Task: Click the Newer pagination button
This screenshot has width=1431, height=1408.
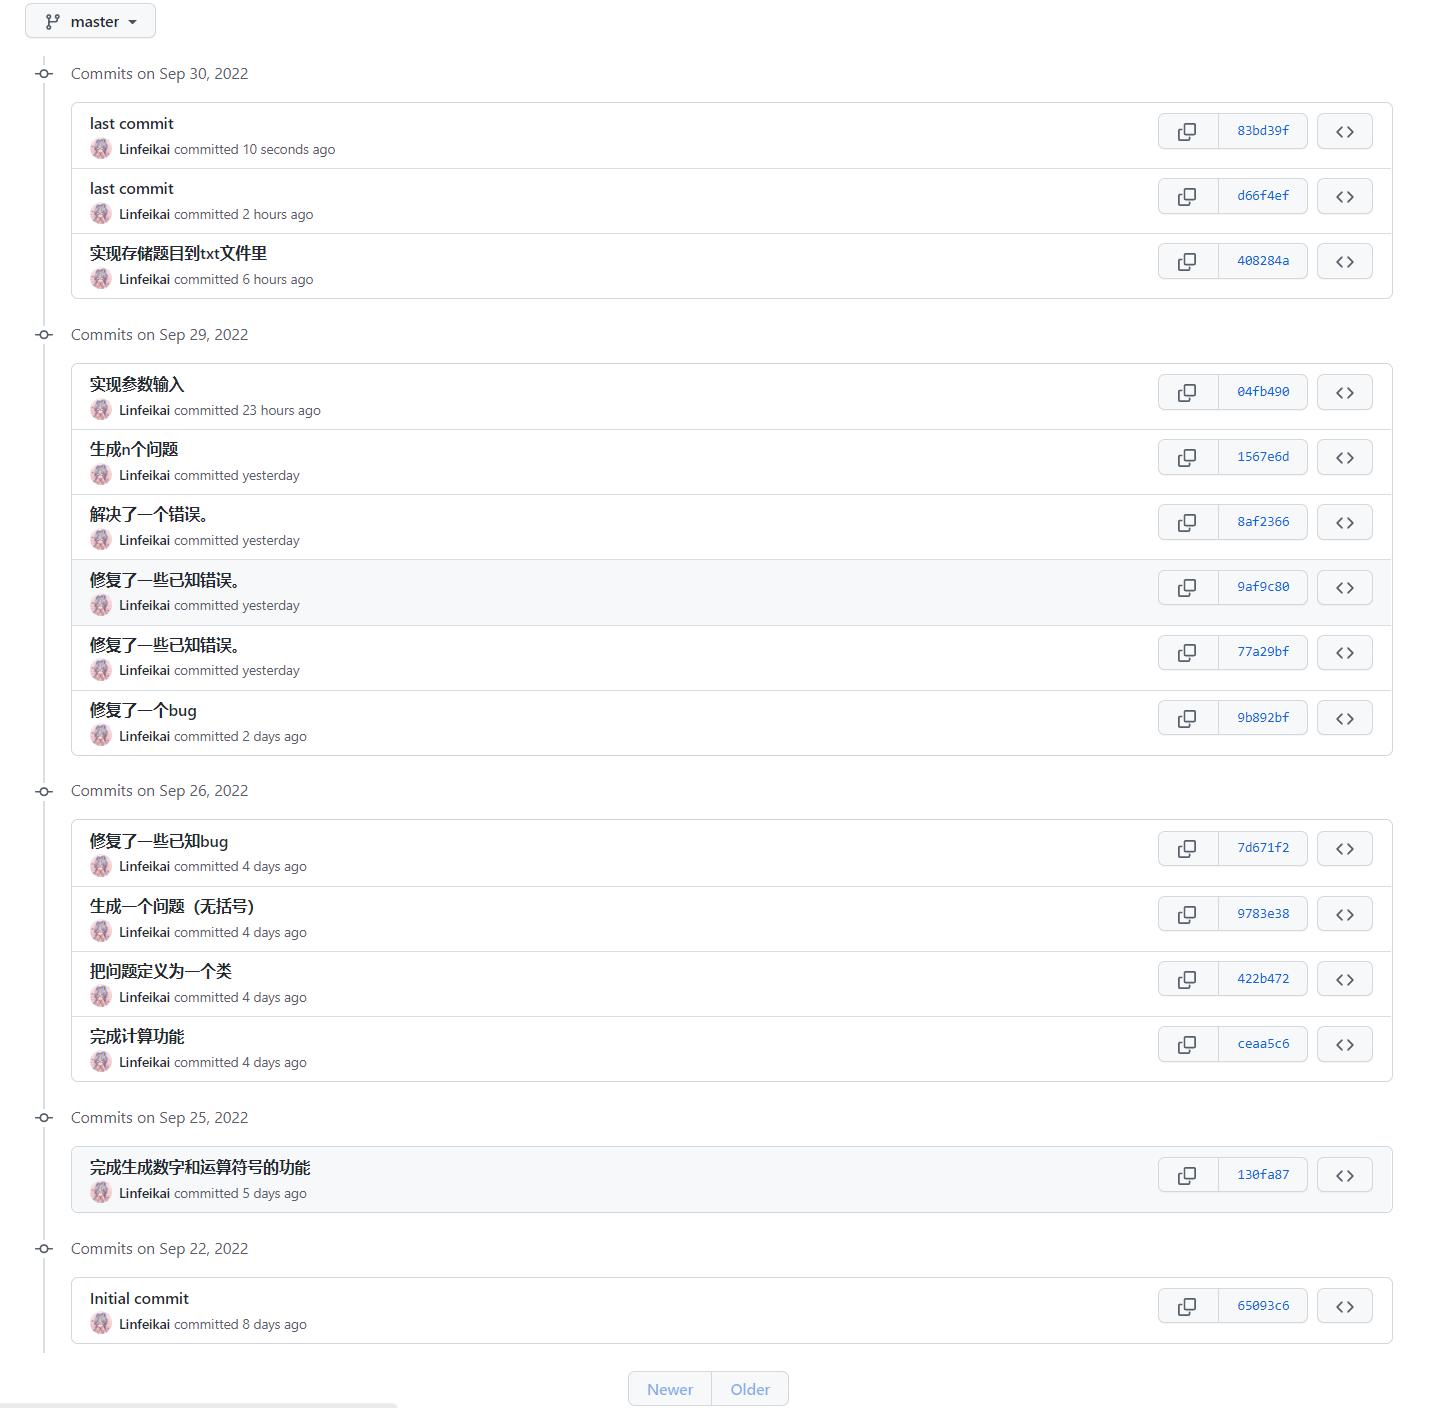Action: pos(669,1389)
